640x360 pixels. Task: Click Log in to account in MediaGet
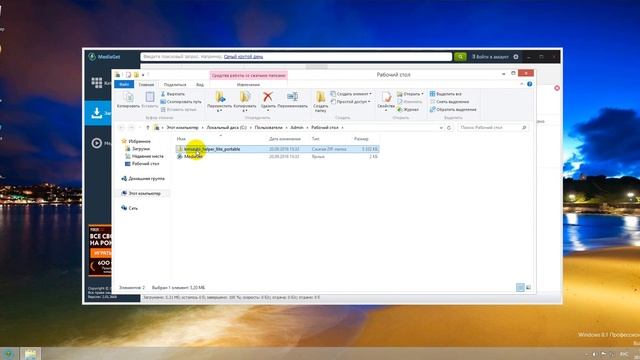point(490,57)
